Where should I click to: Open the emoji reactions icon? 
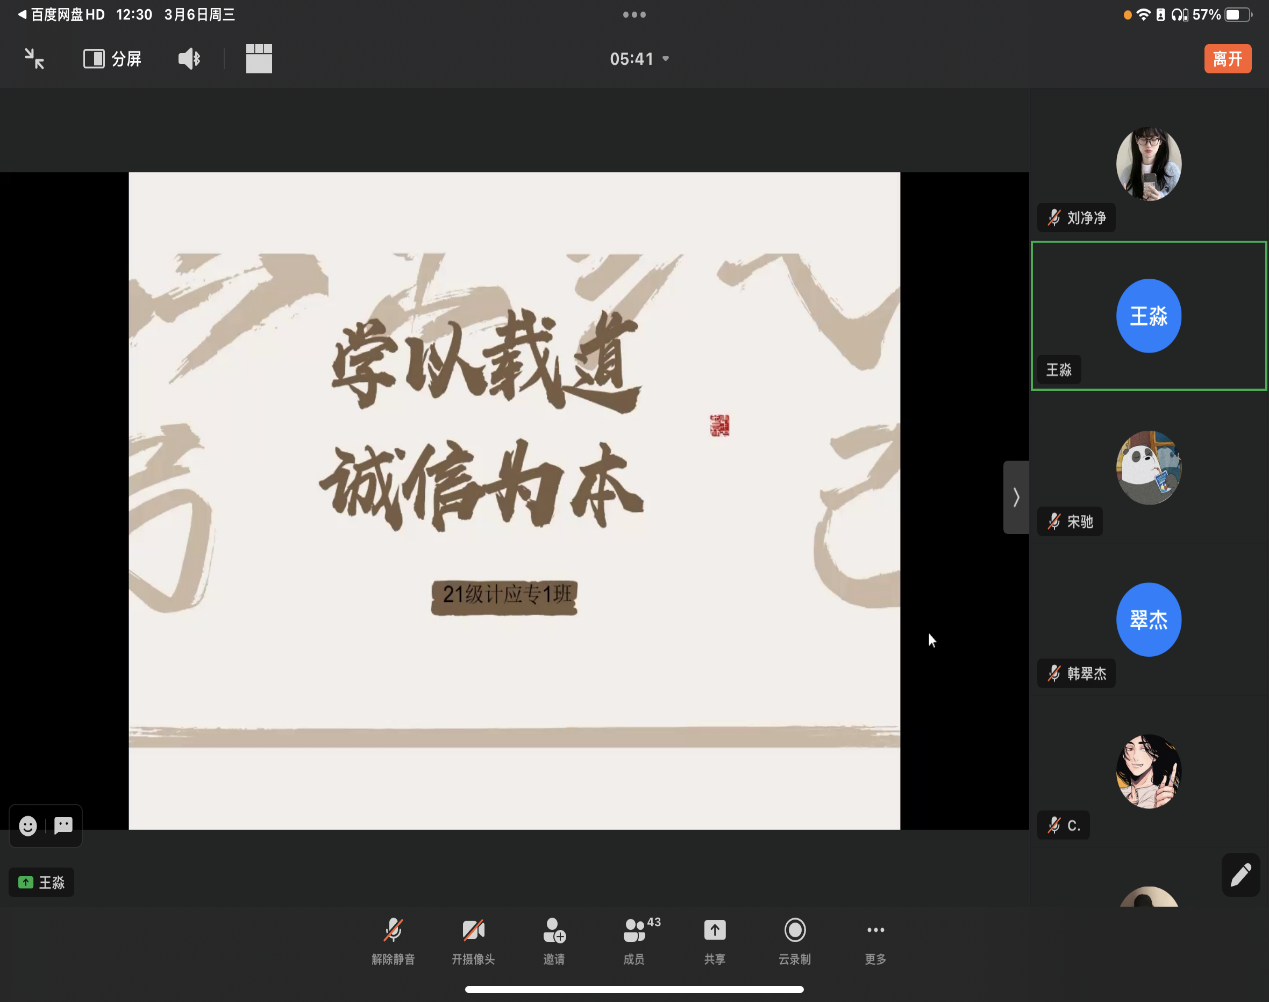pos(28,826)
